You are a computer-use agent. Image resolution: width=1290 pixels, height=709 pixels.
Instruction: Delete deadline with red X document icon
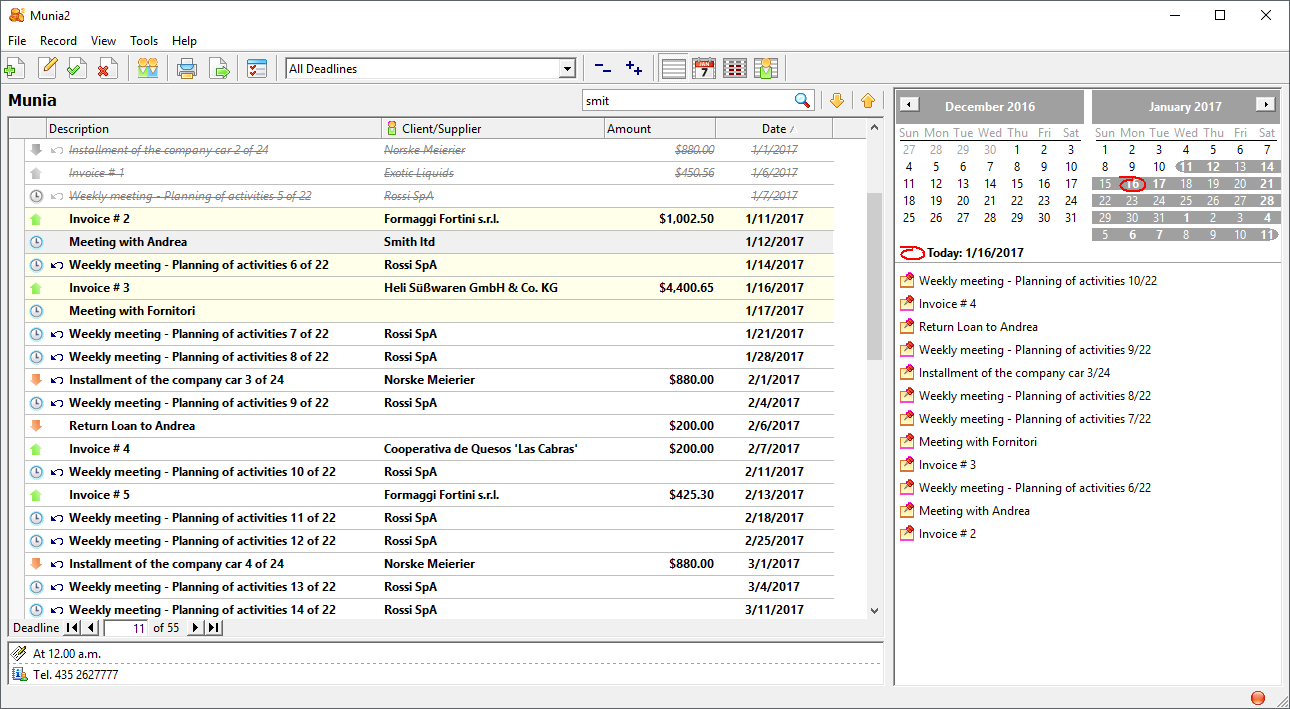pos(107,68)
